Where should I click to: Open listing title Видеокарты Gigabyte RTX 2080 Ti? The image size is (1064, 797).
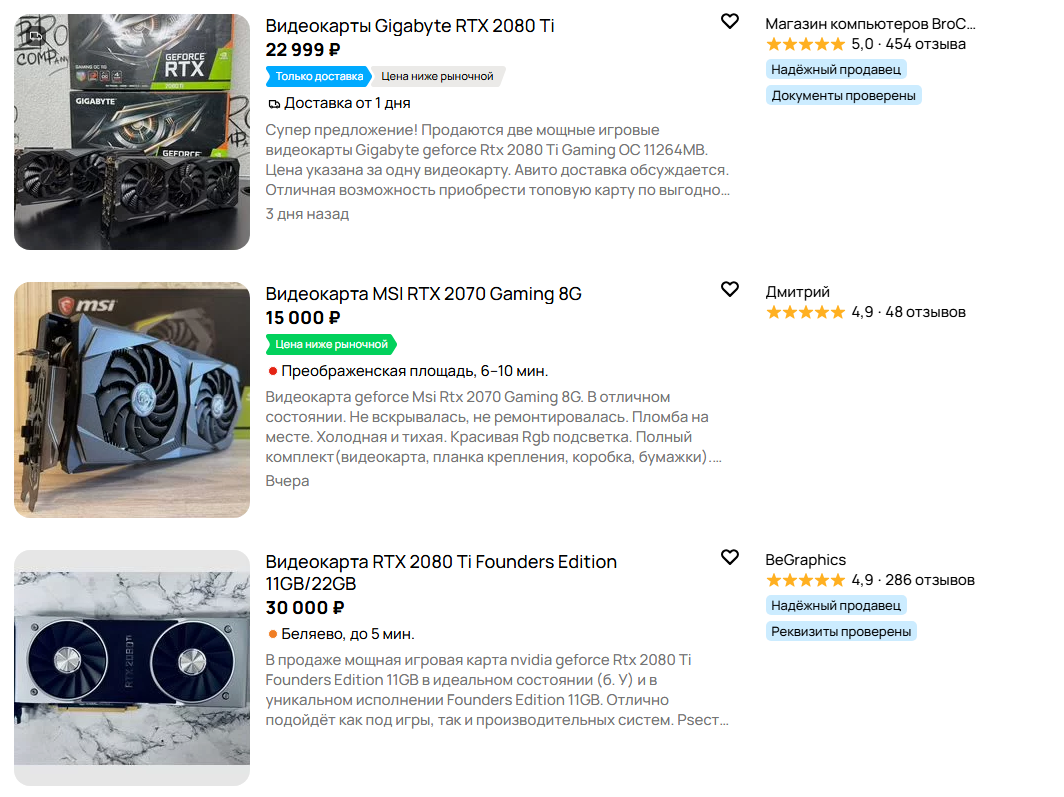point(410,26)
